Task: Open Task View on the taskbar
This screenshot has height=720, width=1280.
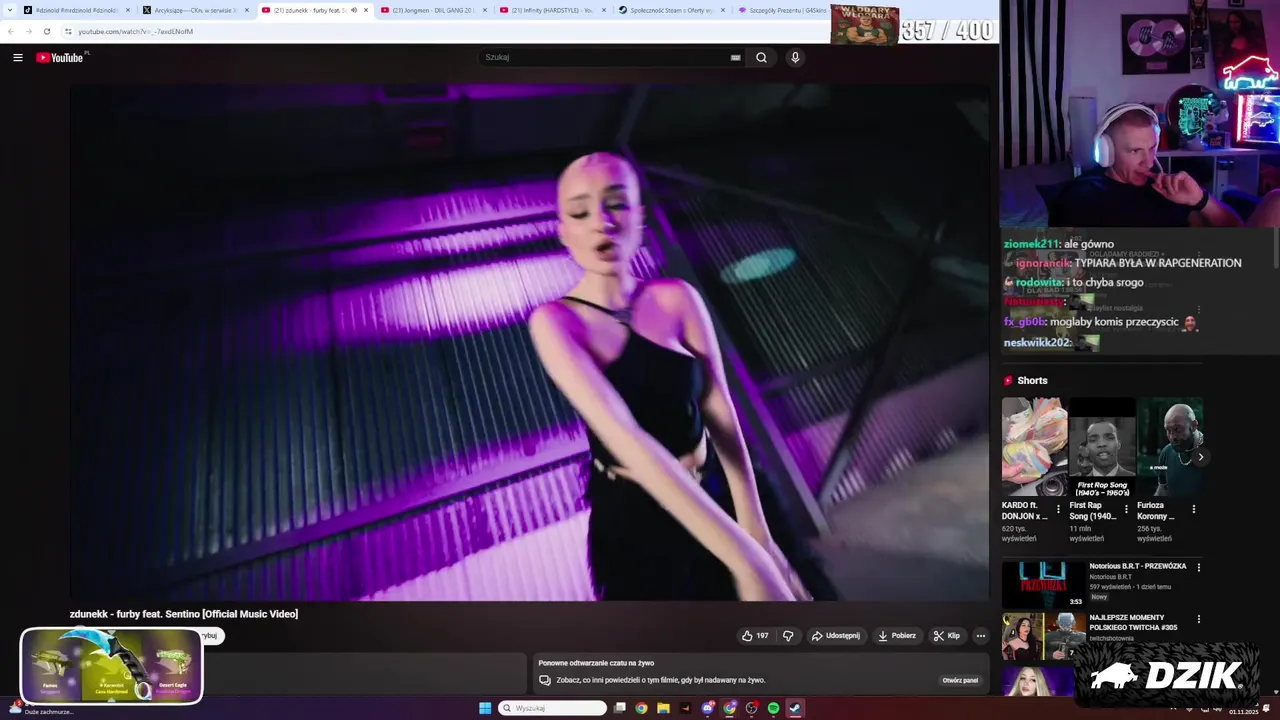Action: point(620,708)
